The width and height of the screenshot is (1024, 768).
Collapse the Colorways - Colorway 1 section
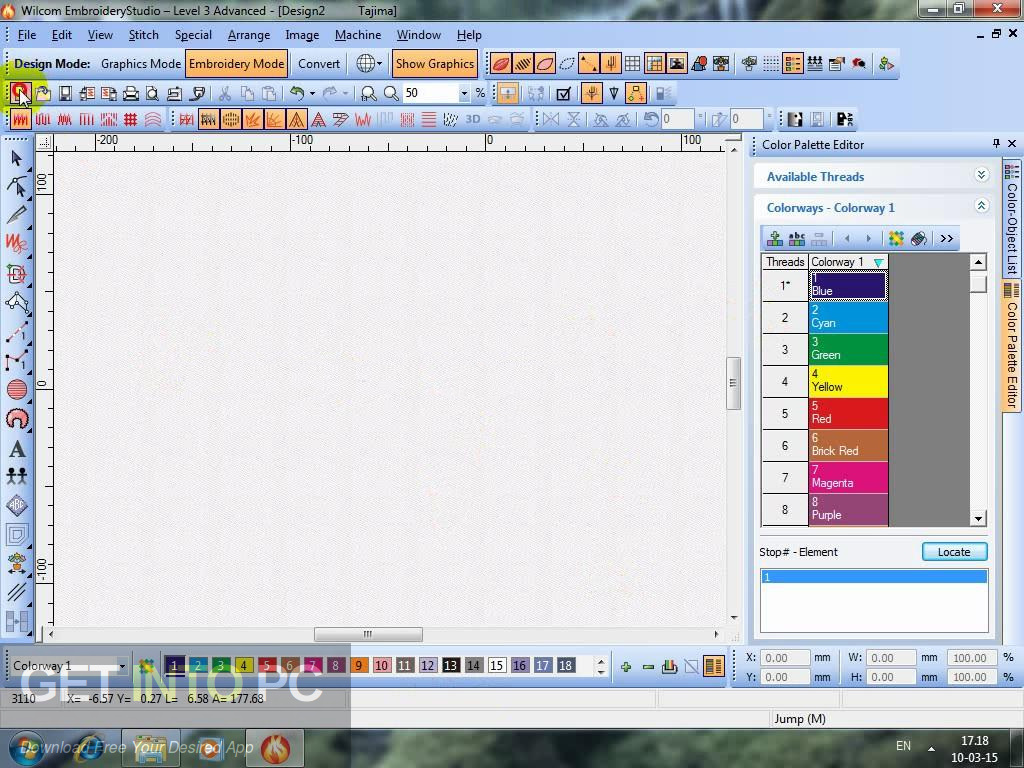click(981, 206)
